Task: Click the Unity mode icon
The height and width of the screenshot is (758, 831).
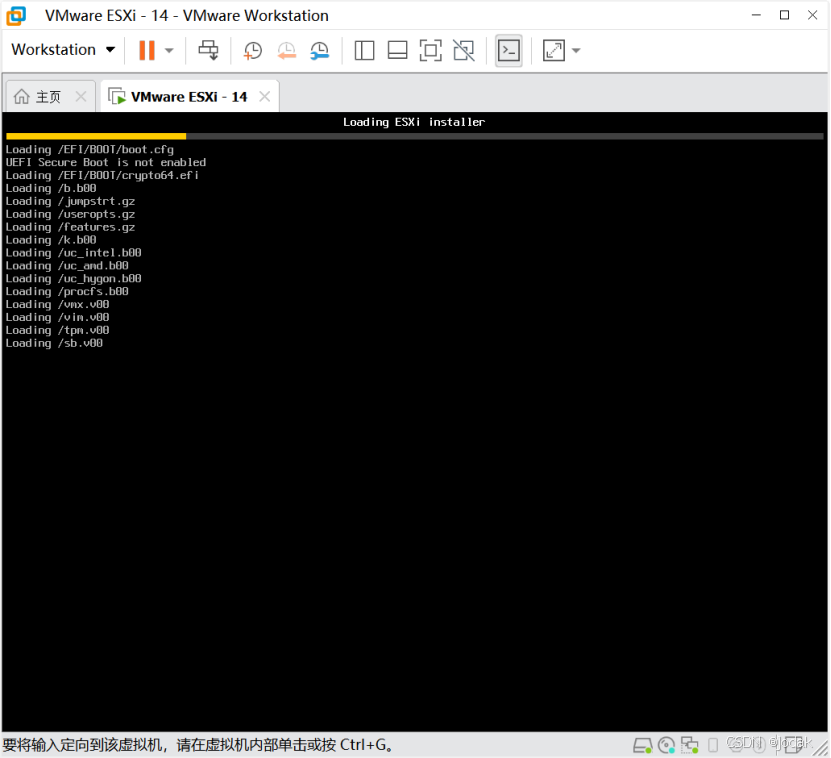Action: point(464,51)
